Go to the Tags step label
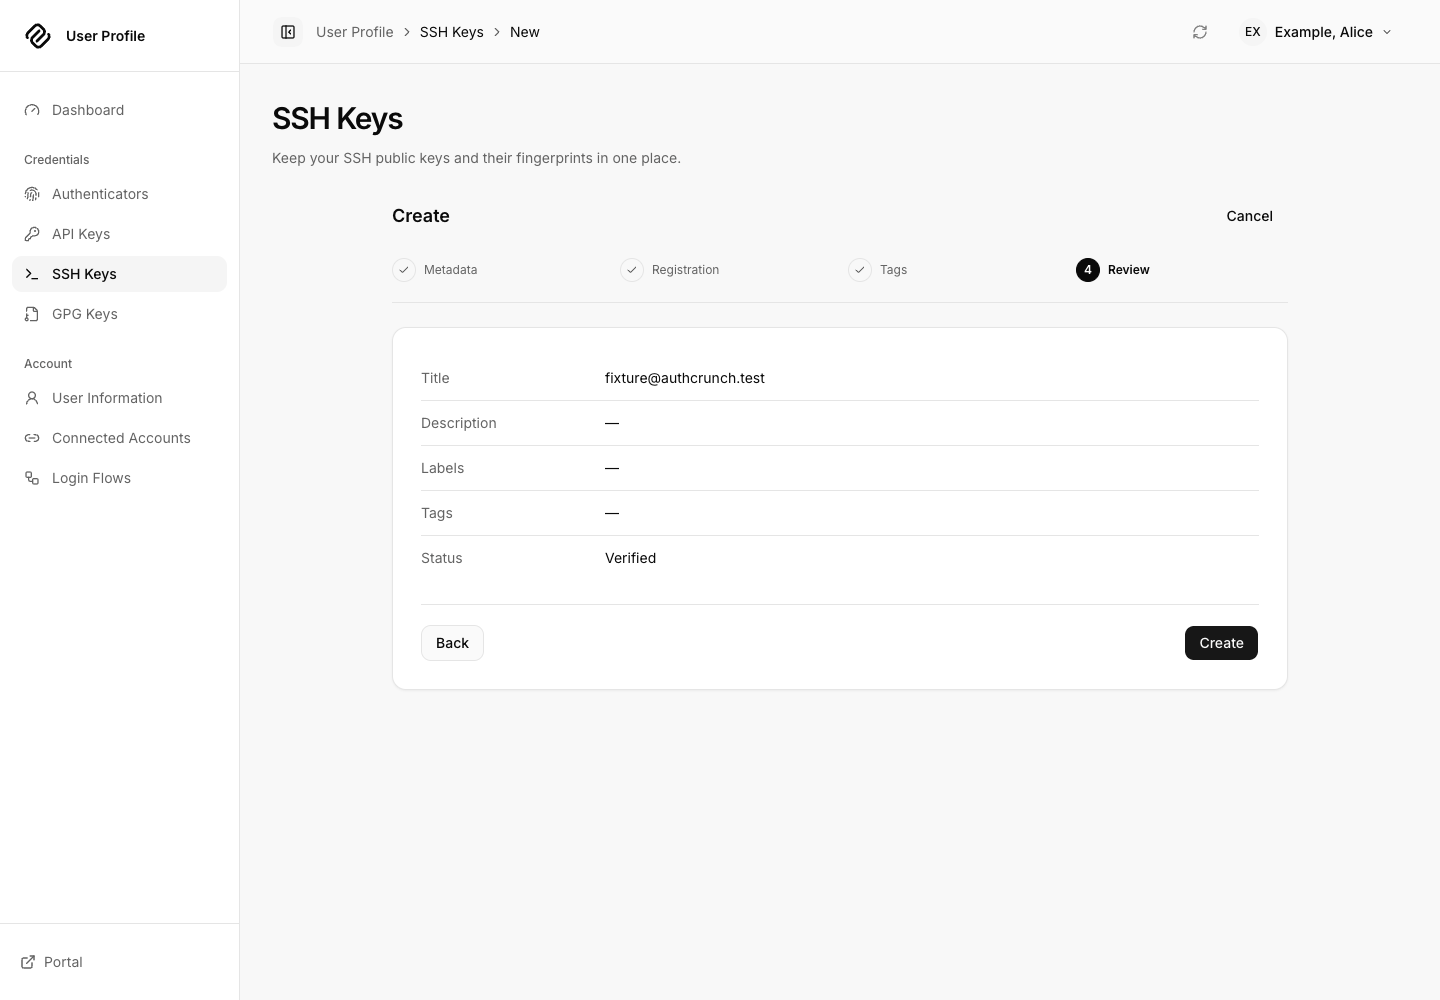 click(x=893, y=270)
